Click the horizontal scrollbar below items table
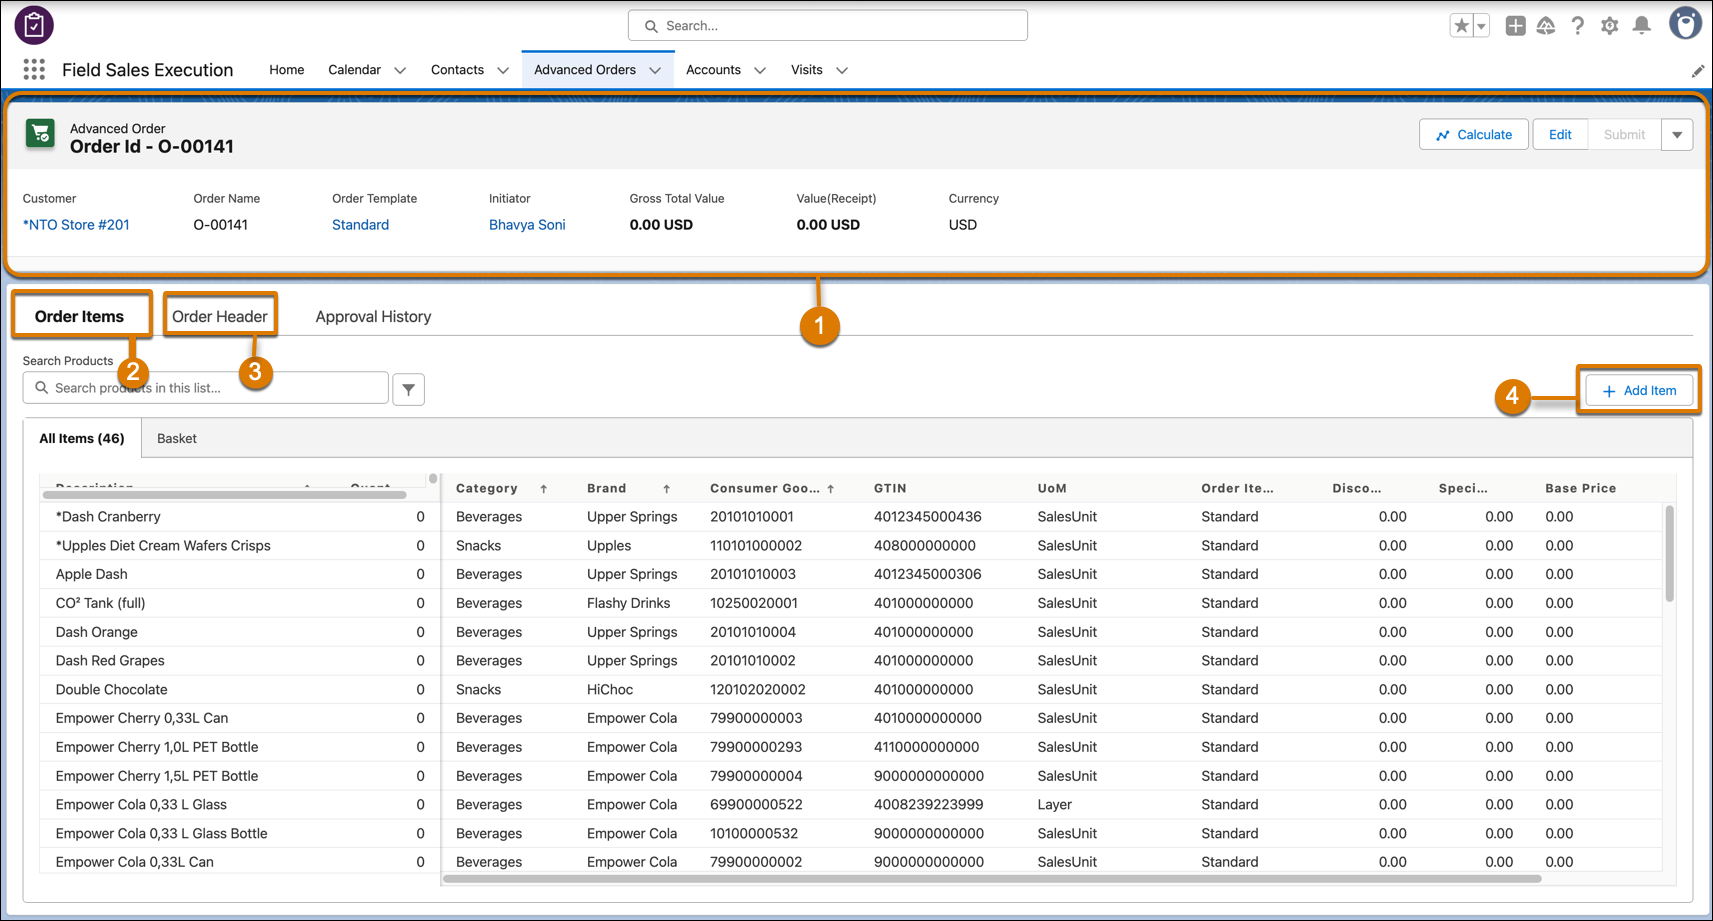 (x=992, y=879)
